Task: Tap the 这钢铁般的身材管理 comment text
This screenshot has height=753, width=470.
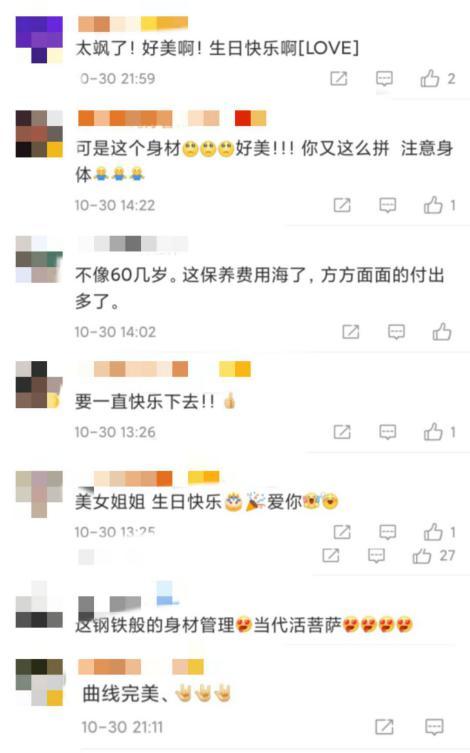Action: point(244,625)
